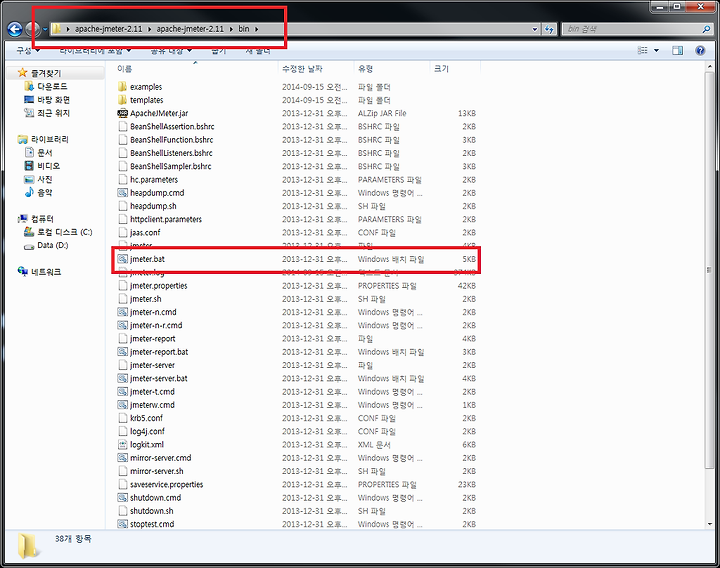
Task: Click the 굽기 burn toolbar button
Action: point(219,51)
